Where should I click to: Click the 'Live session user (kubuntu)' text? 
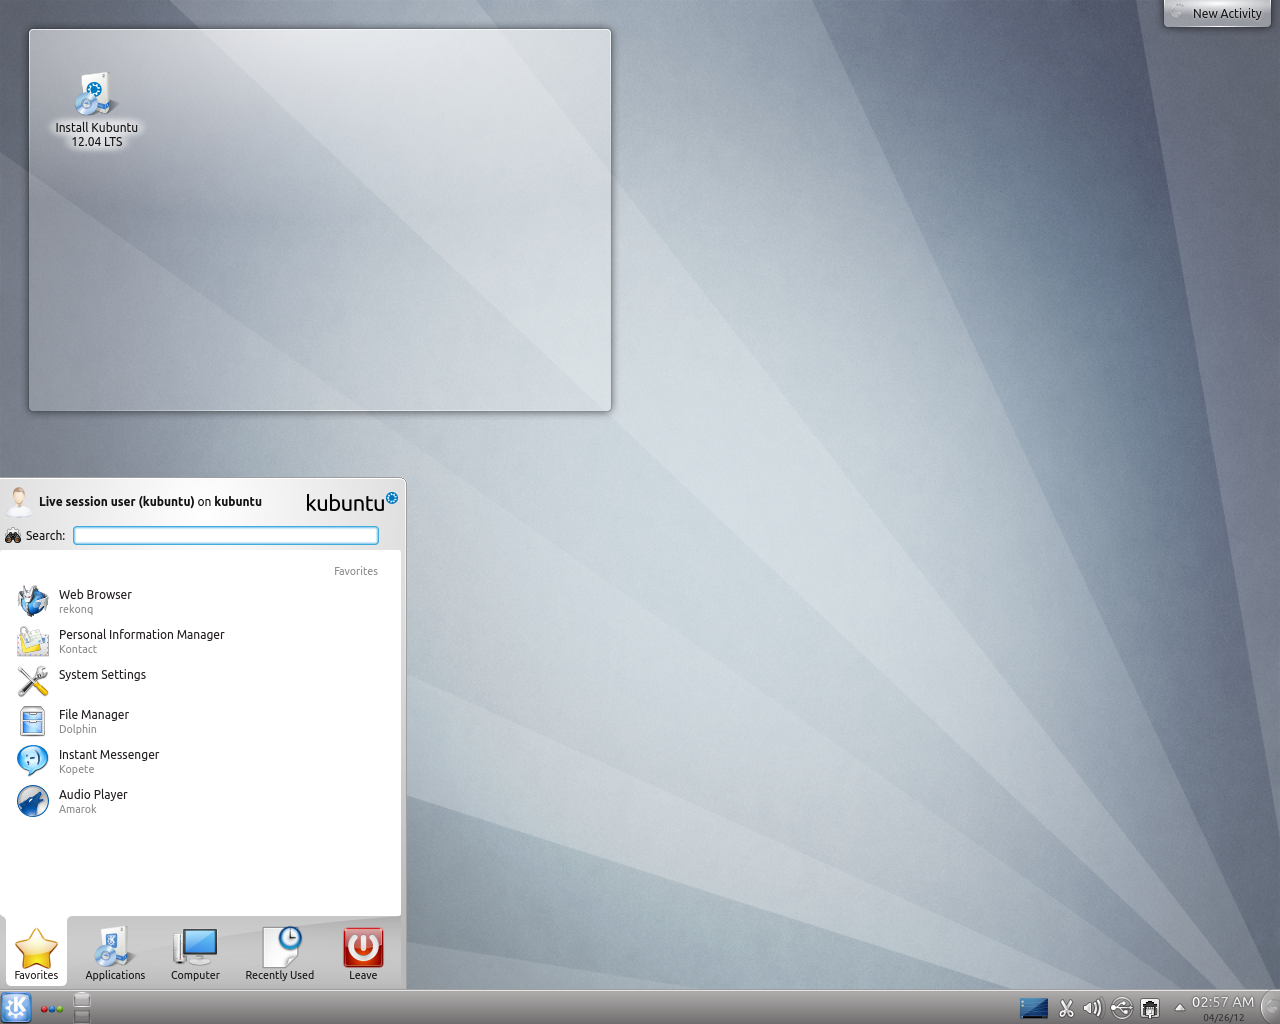[116, 502]
